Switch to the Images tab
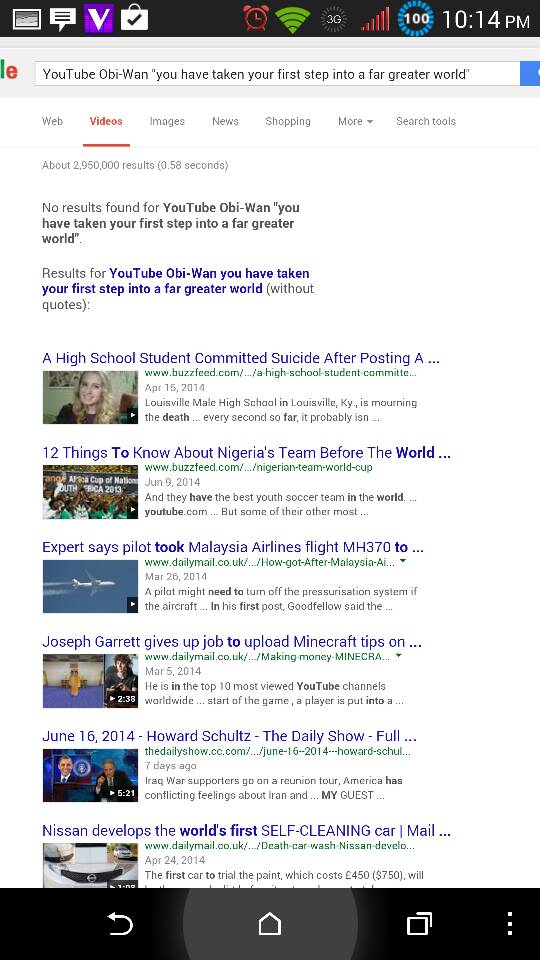540x960 pixels. [x=167, y=121]
